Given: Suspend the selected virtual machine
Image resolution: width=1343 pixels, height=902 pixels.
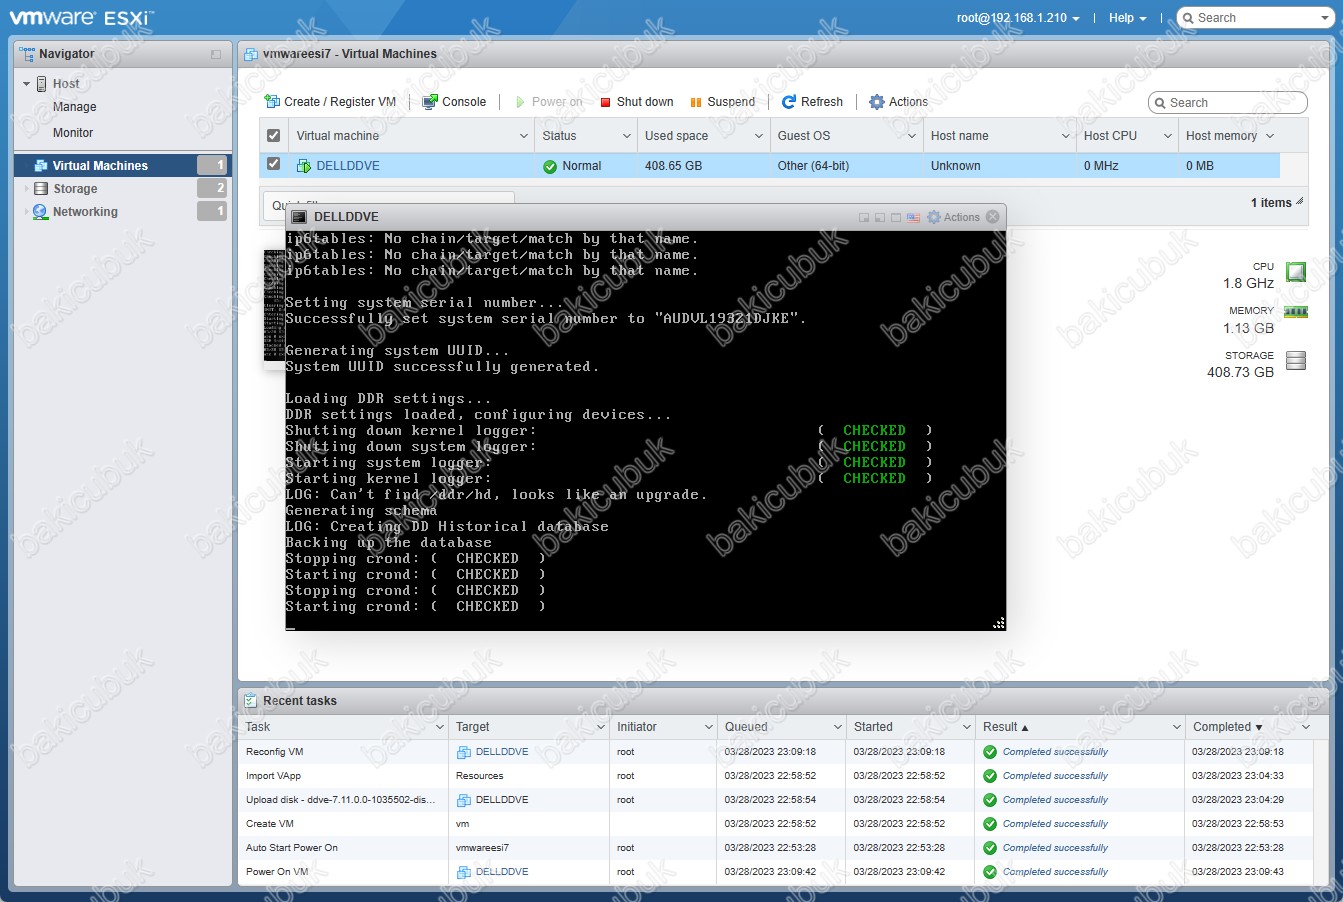Looking at the screenshot, I should [723, 102].
